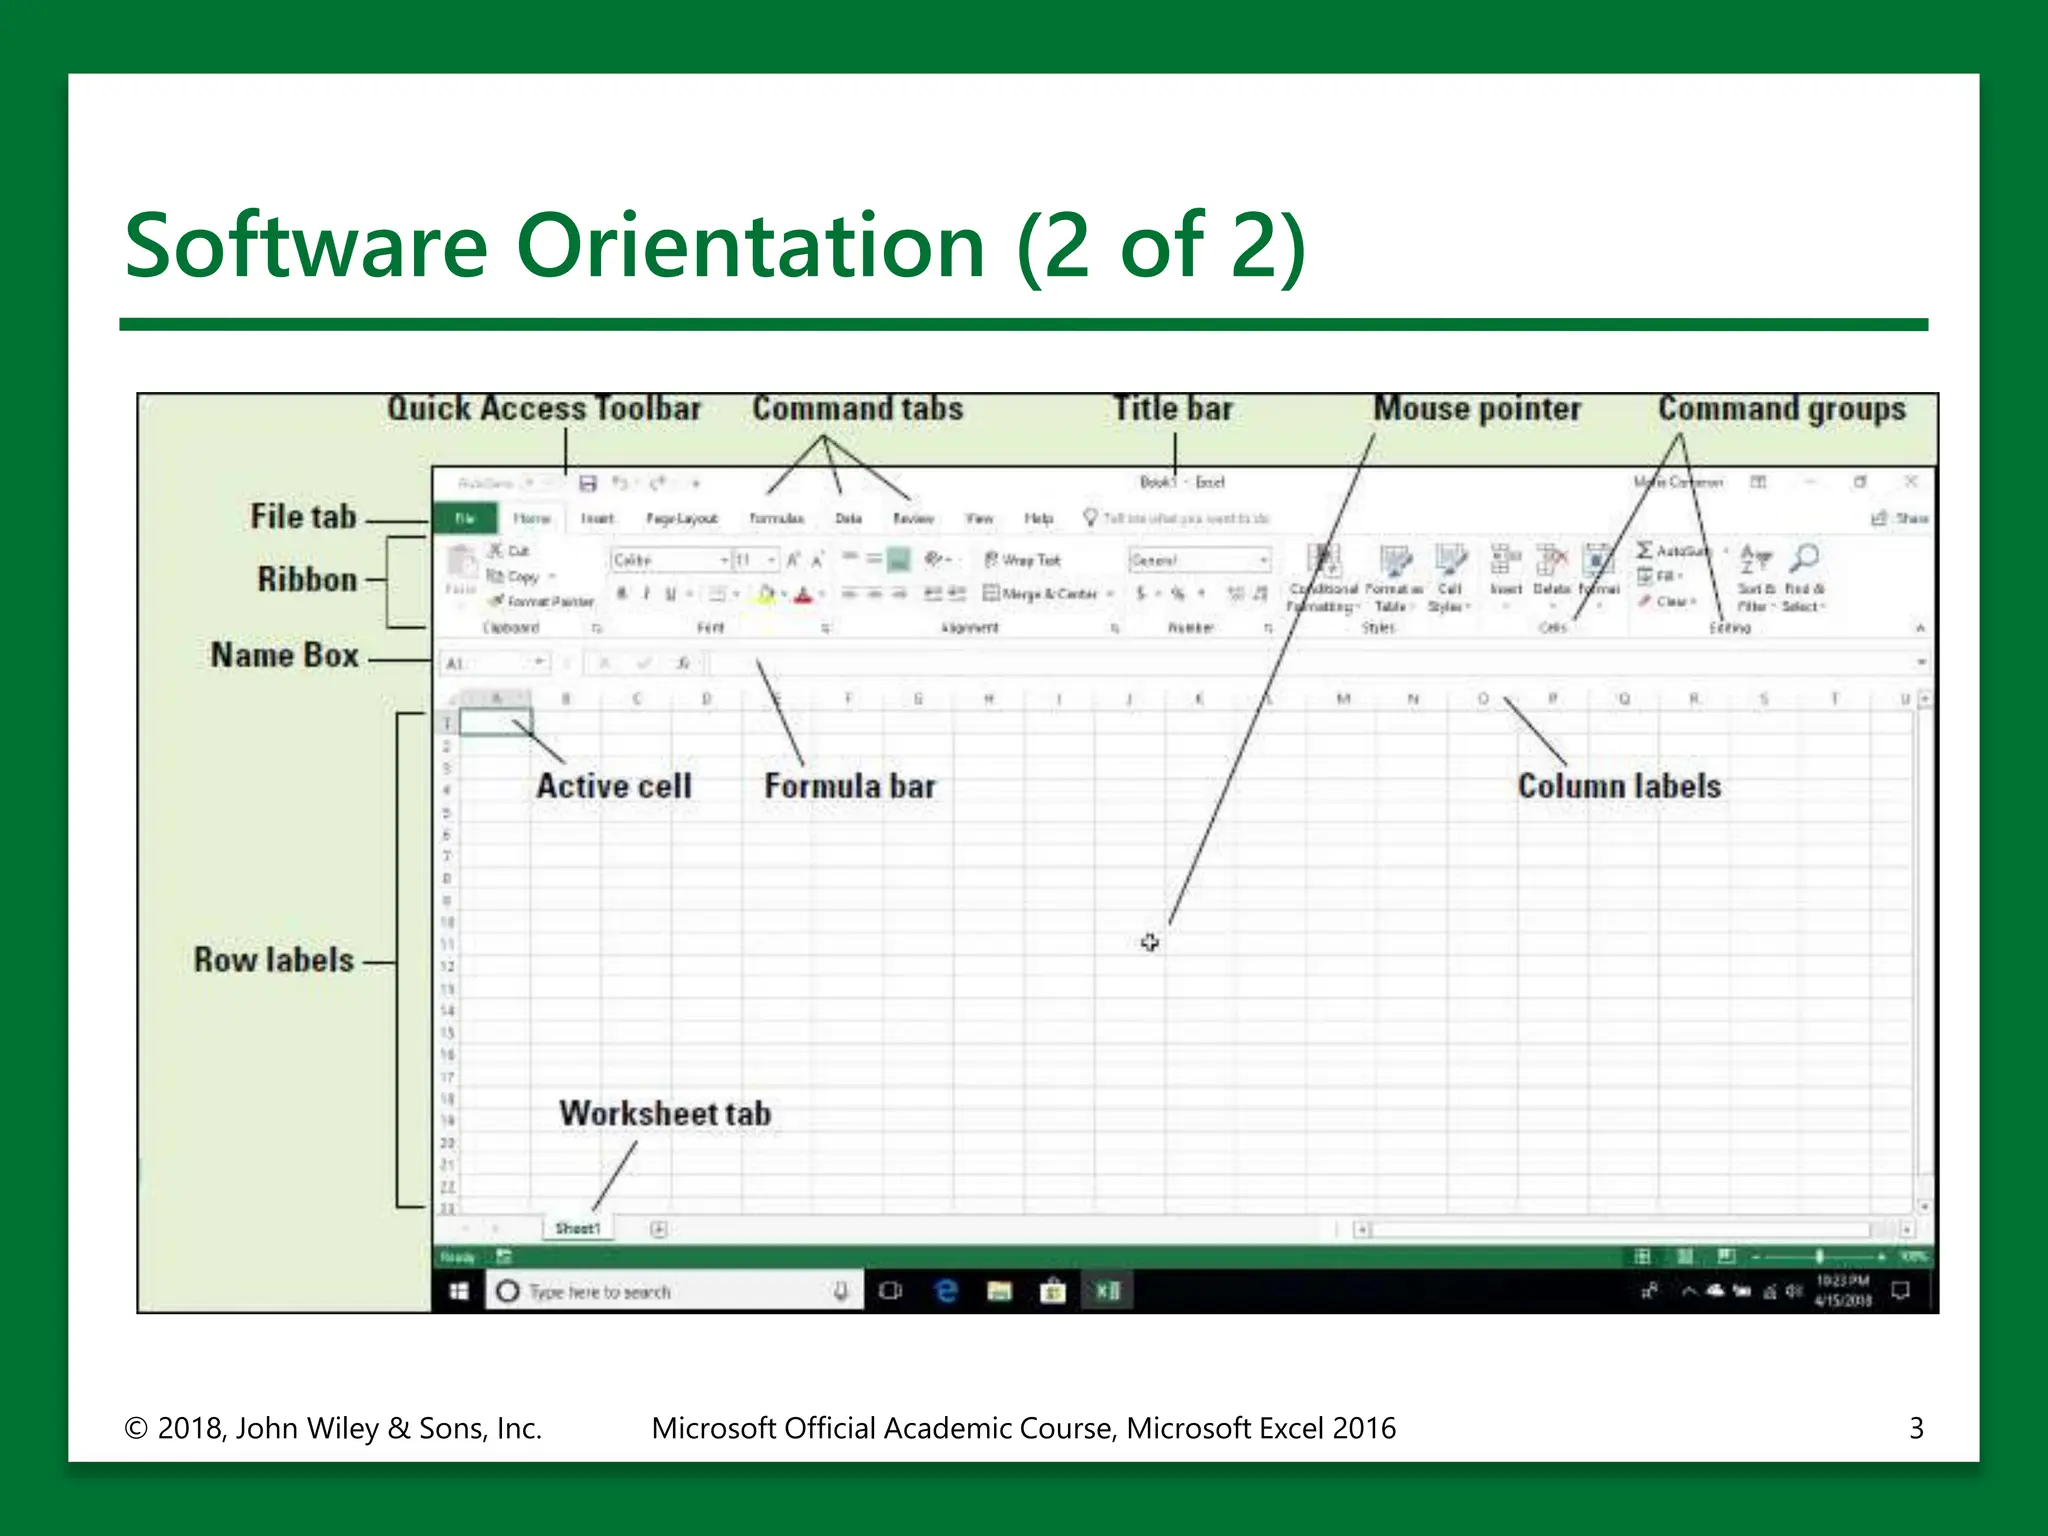
Task: Open the Merge & Center dropdown arrow
Action: [x=1110, y=594]
